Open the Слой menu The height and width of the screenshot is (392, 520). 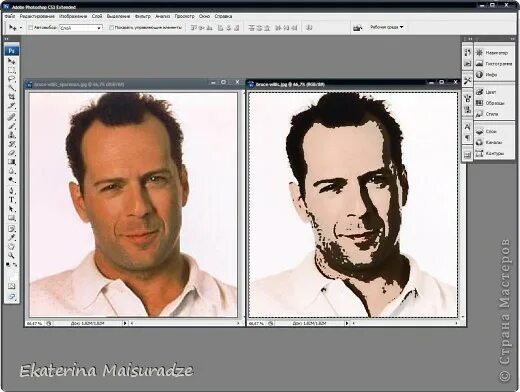97,16
